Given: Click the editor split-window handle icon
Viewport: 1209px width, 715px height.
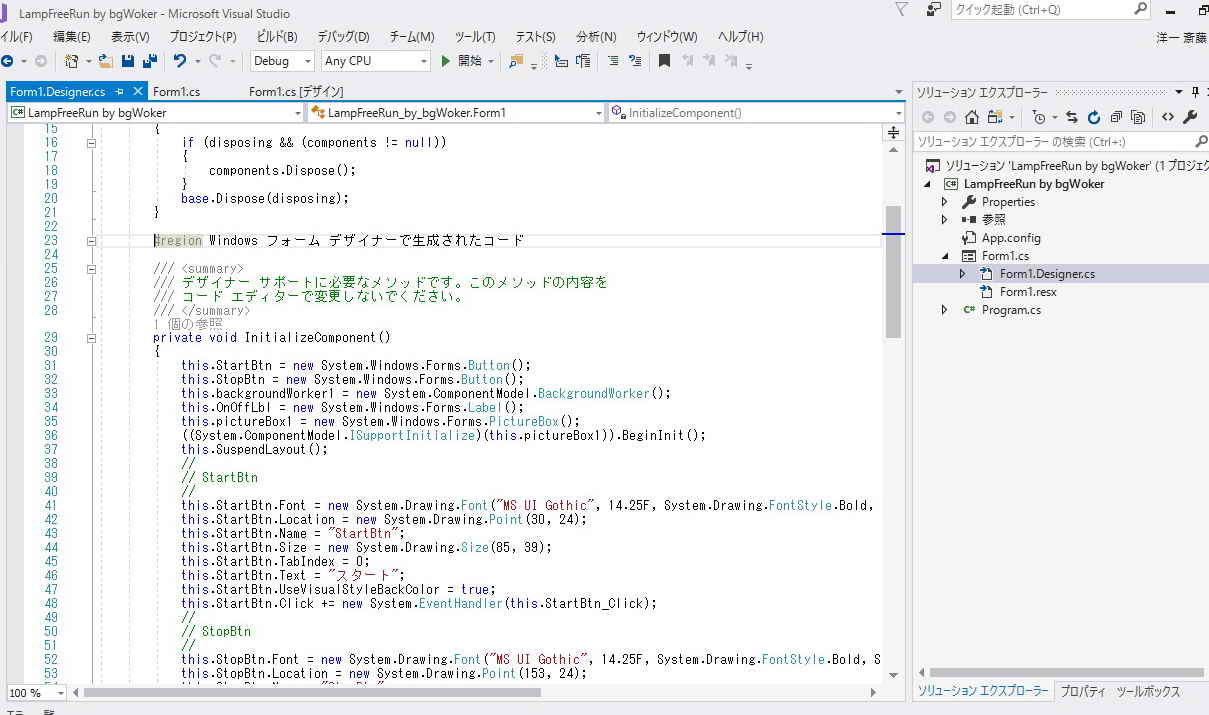Looking at the screenshot, I should point(893,133).
